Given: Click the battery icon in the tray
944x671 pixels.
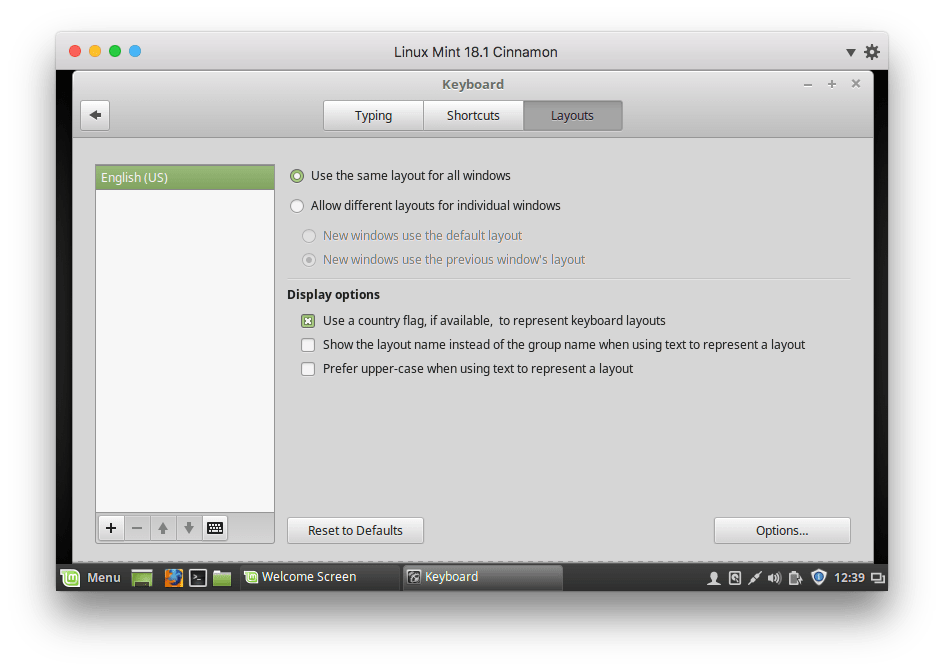Looking at the screenshot, I should pos(793,577).
